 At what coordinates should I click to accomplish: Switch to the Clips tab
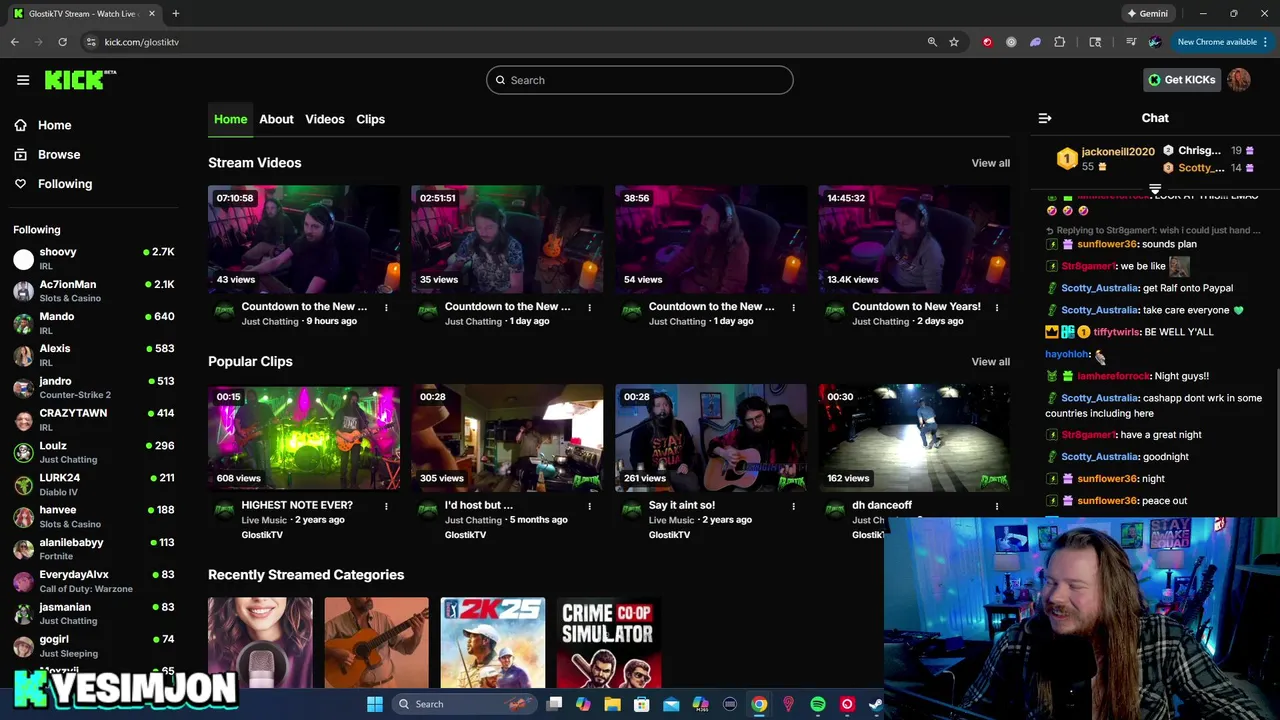click(370, 119)
